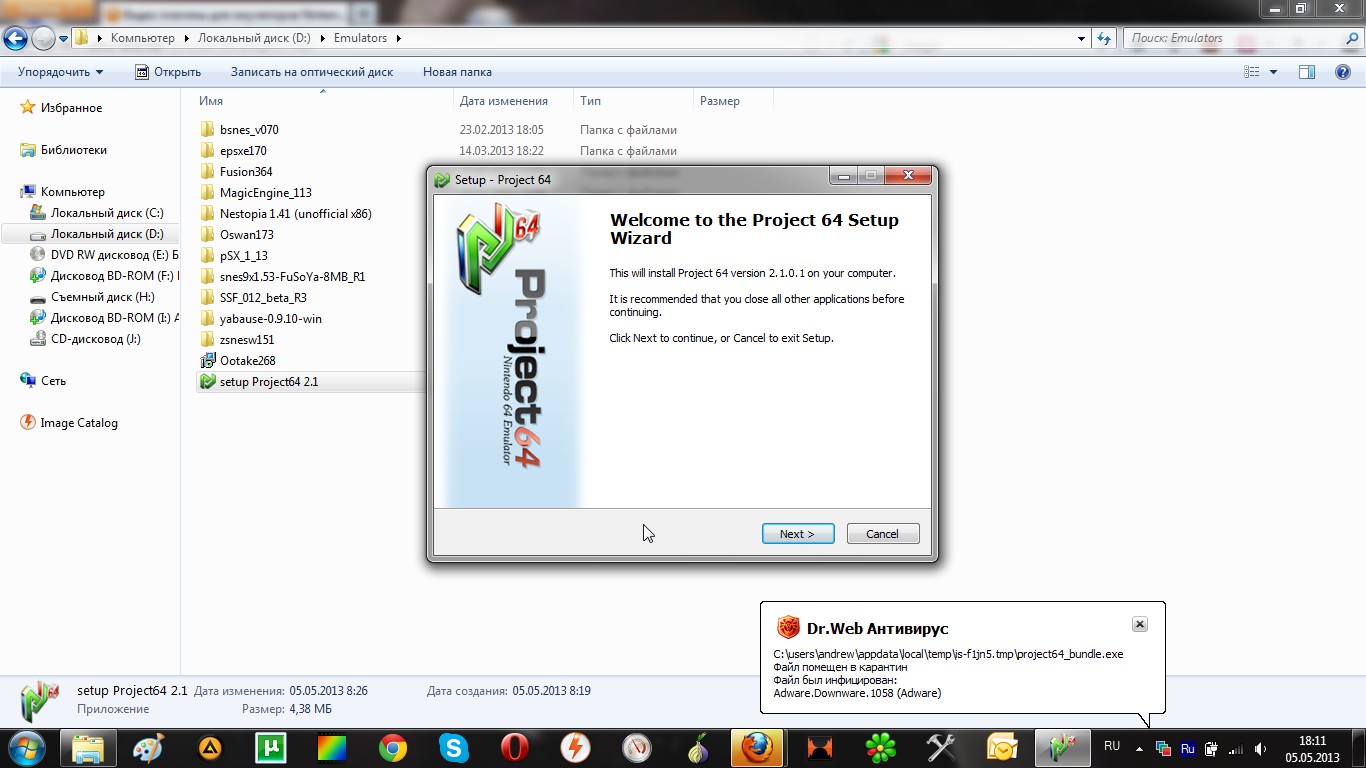Select the yabause-0.9.10-win folder
Image resolution: width=1366 pixels, height=768 pixels.
coord(271,319)
